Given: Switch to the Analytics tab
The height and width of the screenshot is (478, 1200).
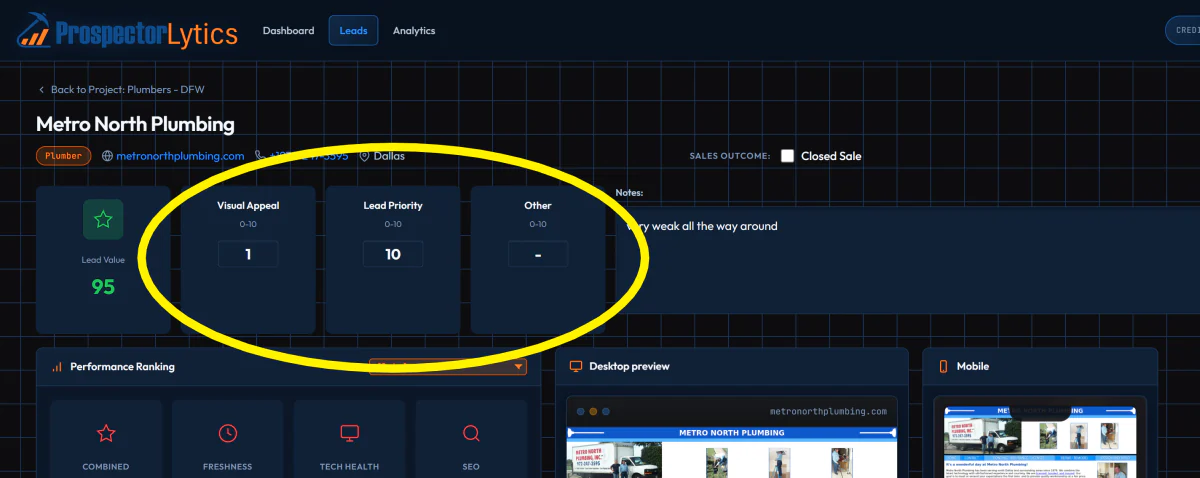Looking at the screenshot, I should [x=414, y=31].
